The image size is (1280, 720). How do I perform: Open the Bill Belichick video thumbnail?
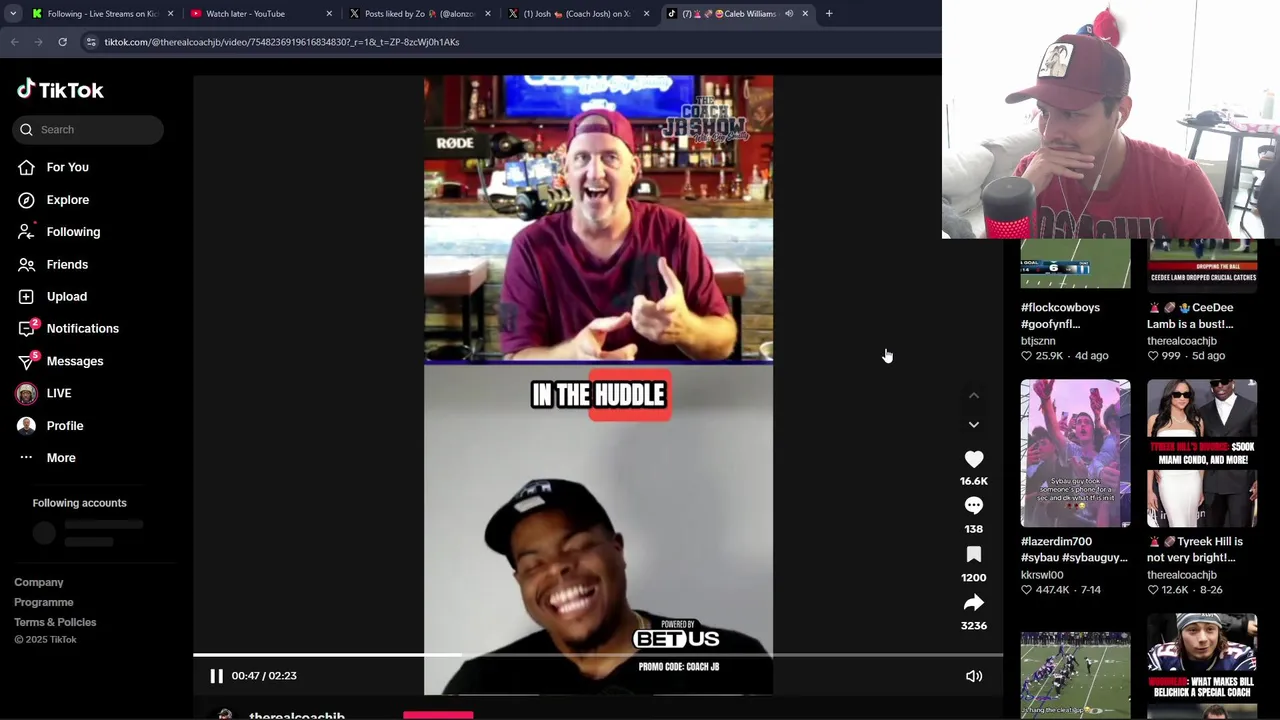[1201, 666]
